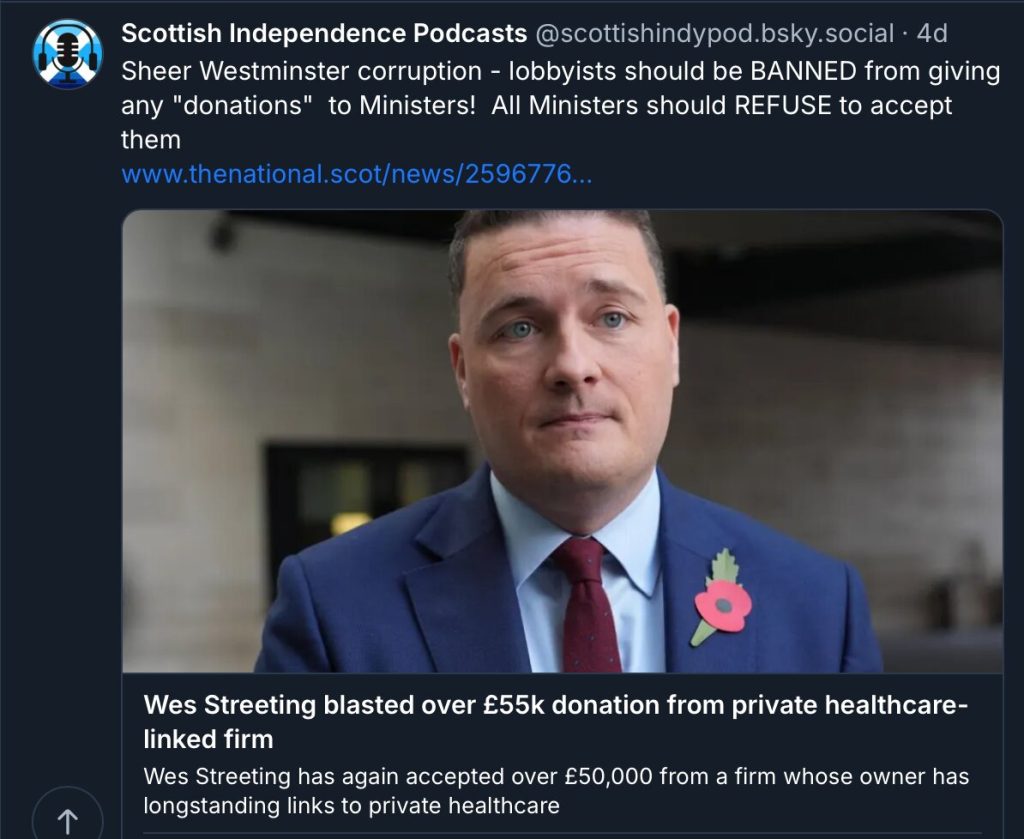Click the 'linked firm' headline continuation

point(208,740)
